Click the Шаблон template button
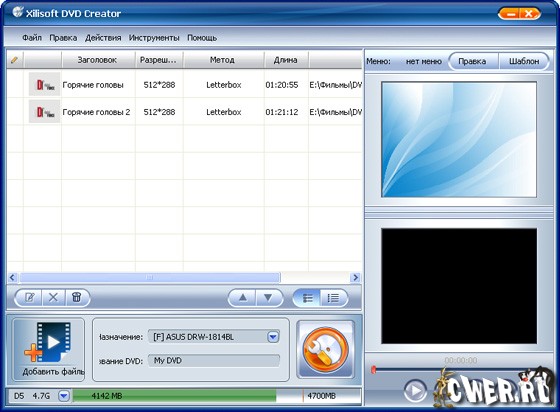 click(x=524, y=61)
